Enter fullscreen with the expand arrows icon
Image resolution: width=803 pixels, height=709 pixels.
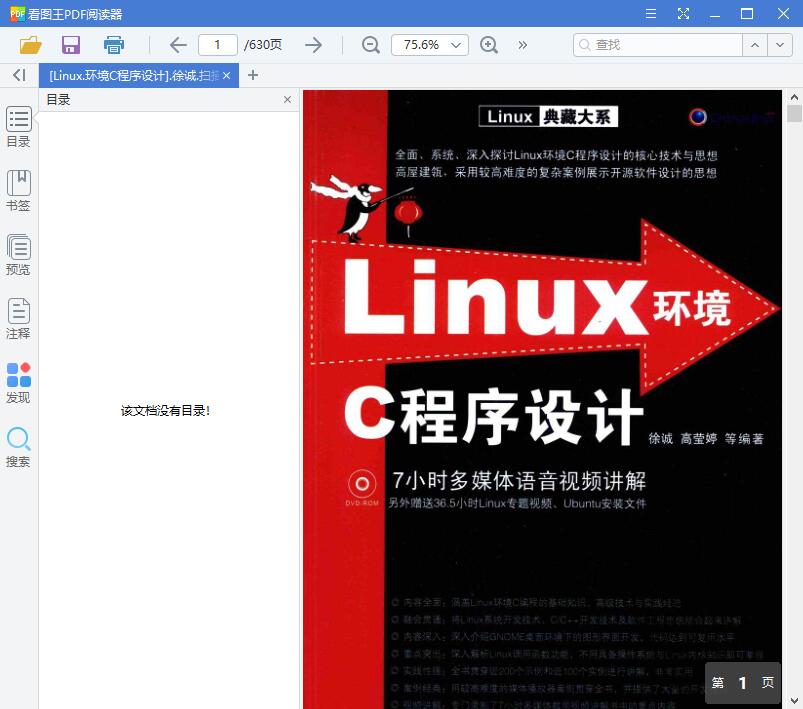(683, 14)
